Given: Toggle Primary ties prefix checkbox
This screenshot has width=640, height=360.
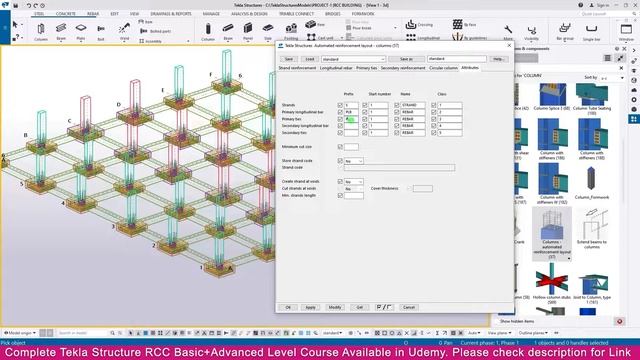Looking at the screenshot, I should [x=340, y=119].
